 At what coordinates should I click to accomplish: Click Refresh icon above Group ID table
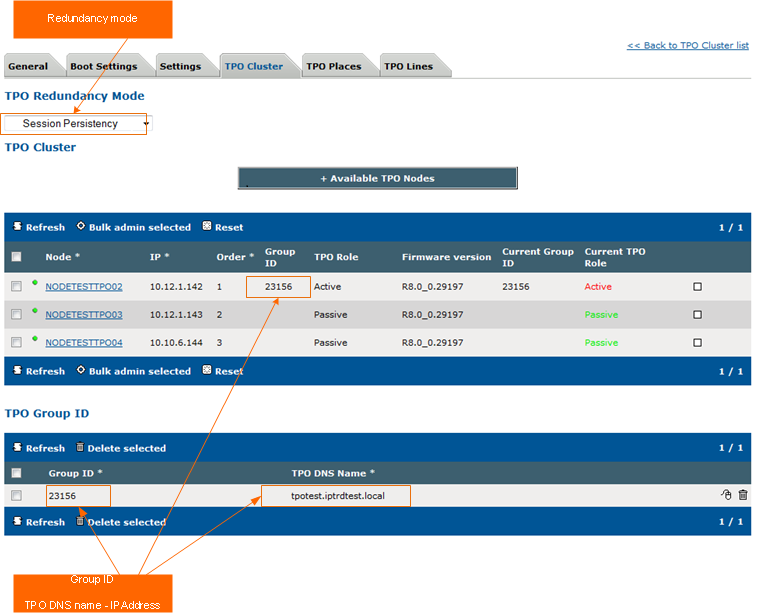tap(17, 447)
